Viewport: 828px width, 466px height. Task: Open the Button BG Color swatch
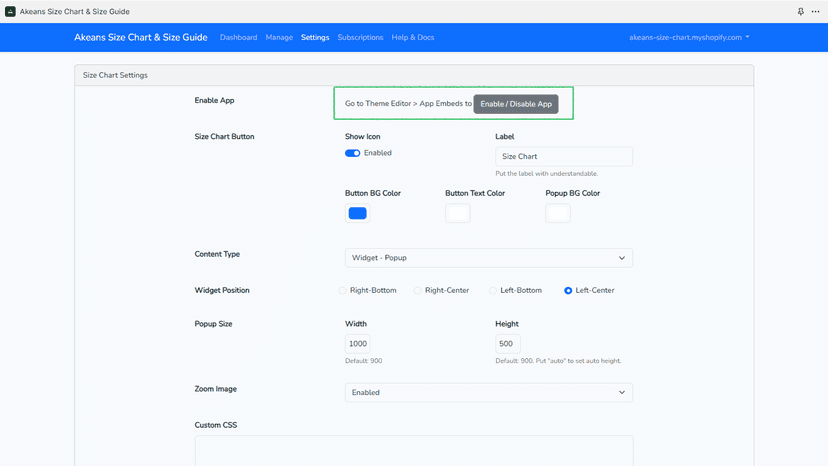tap(357, 213)
